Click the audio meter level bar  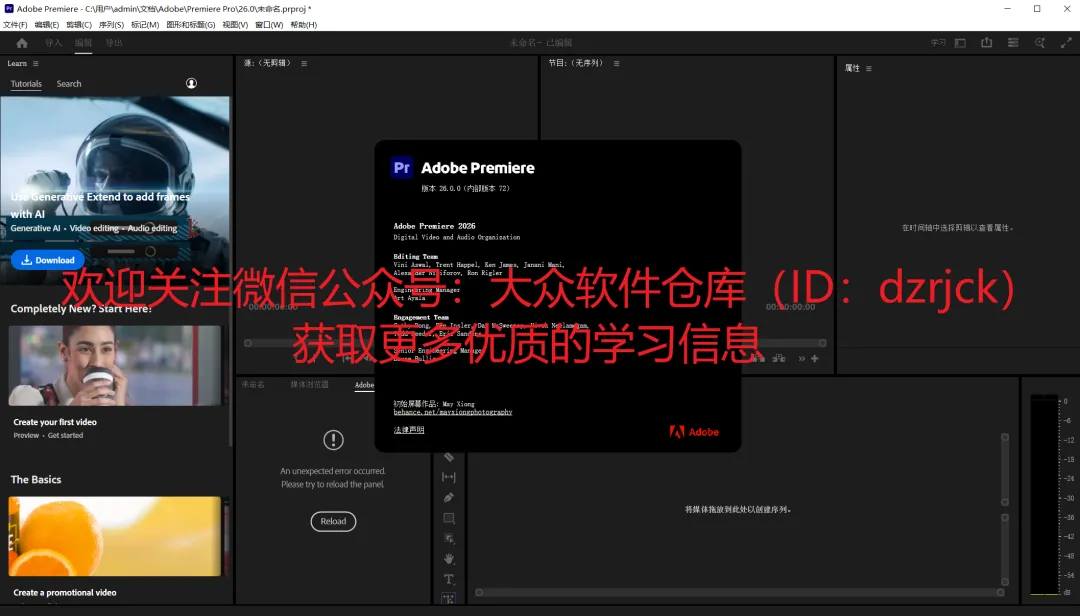click(1045, 495)
